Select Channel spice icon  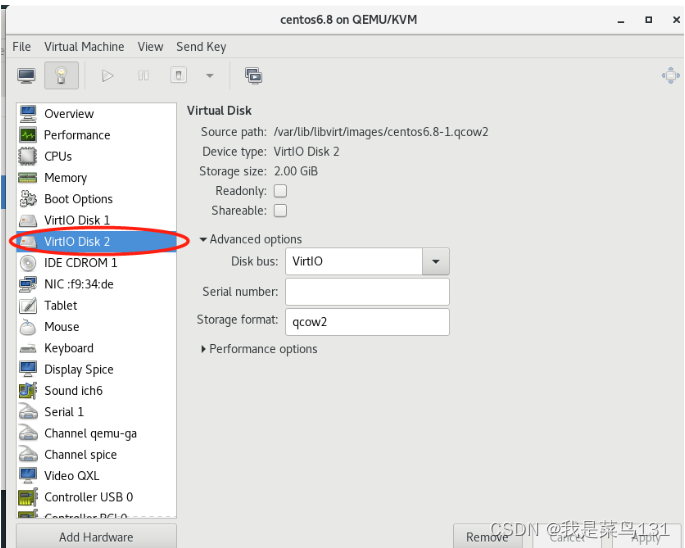point(28,454)
